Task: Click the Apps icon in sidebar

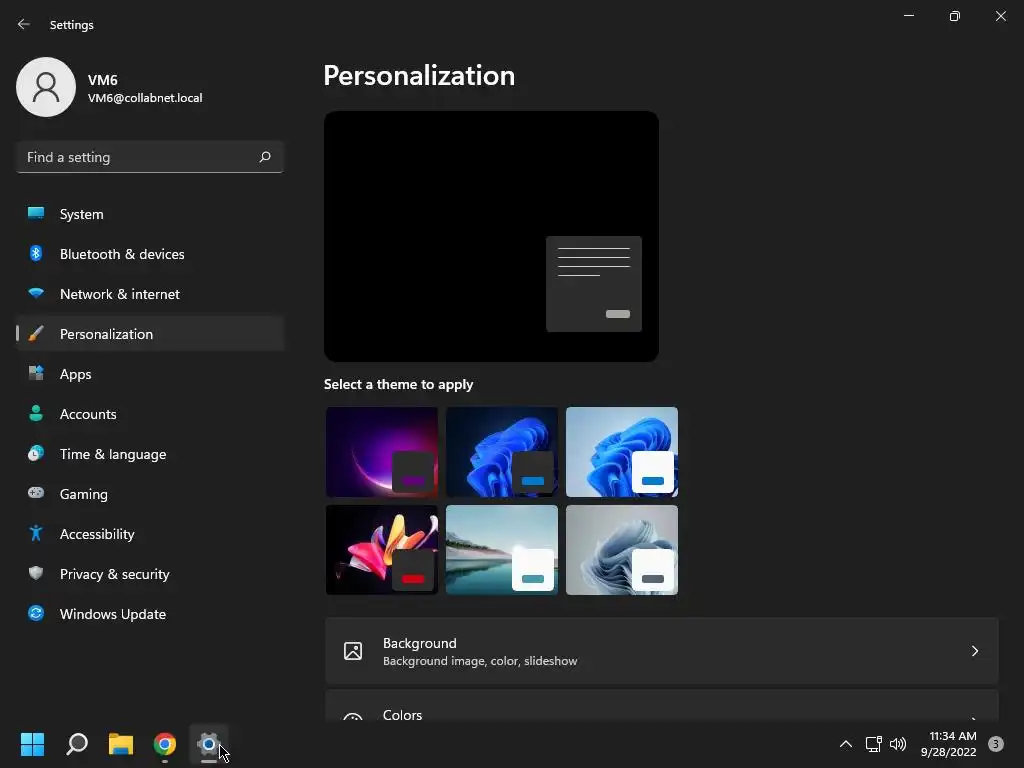Action: [36, 374]
